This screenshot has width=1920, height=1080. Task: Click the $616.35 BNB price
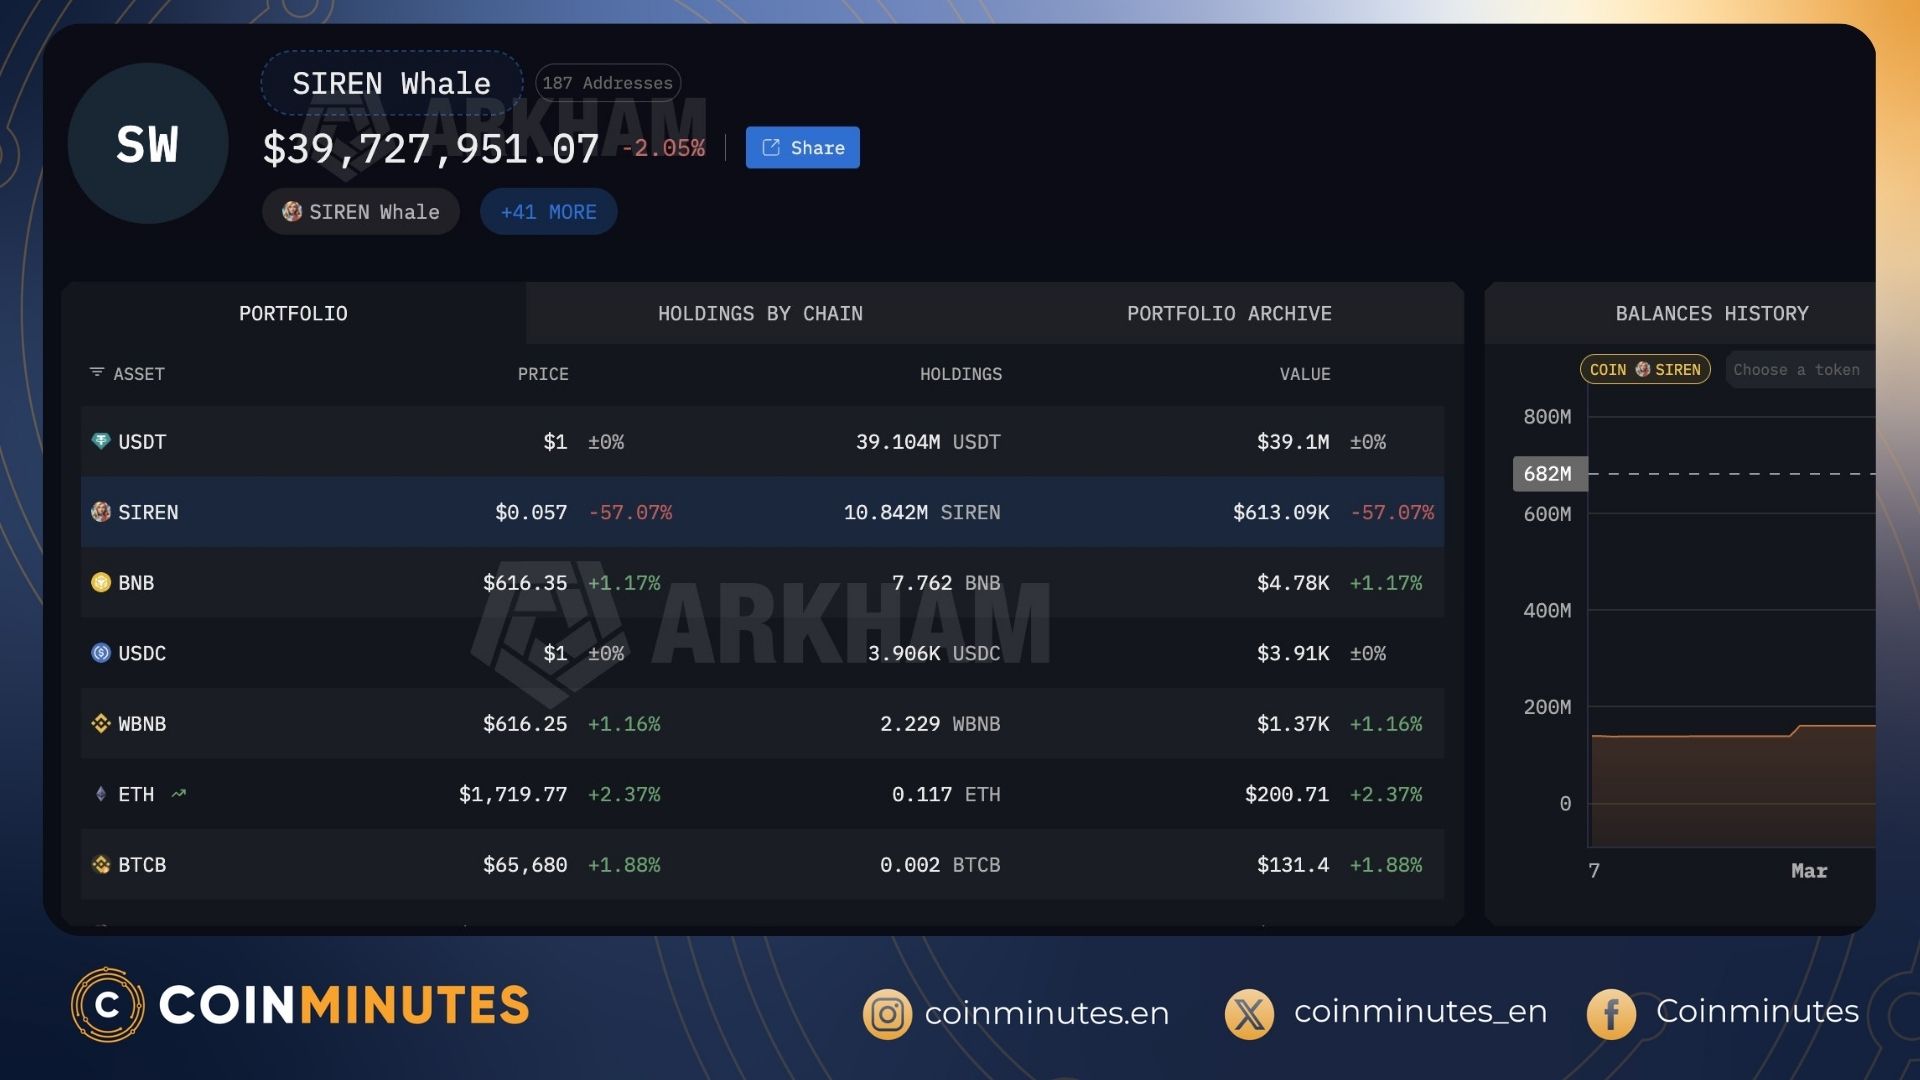525,582
